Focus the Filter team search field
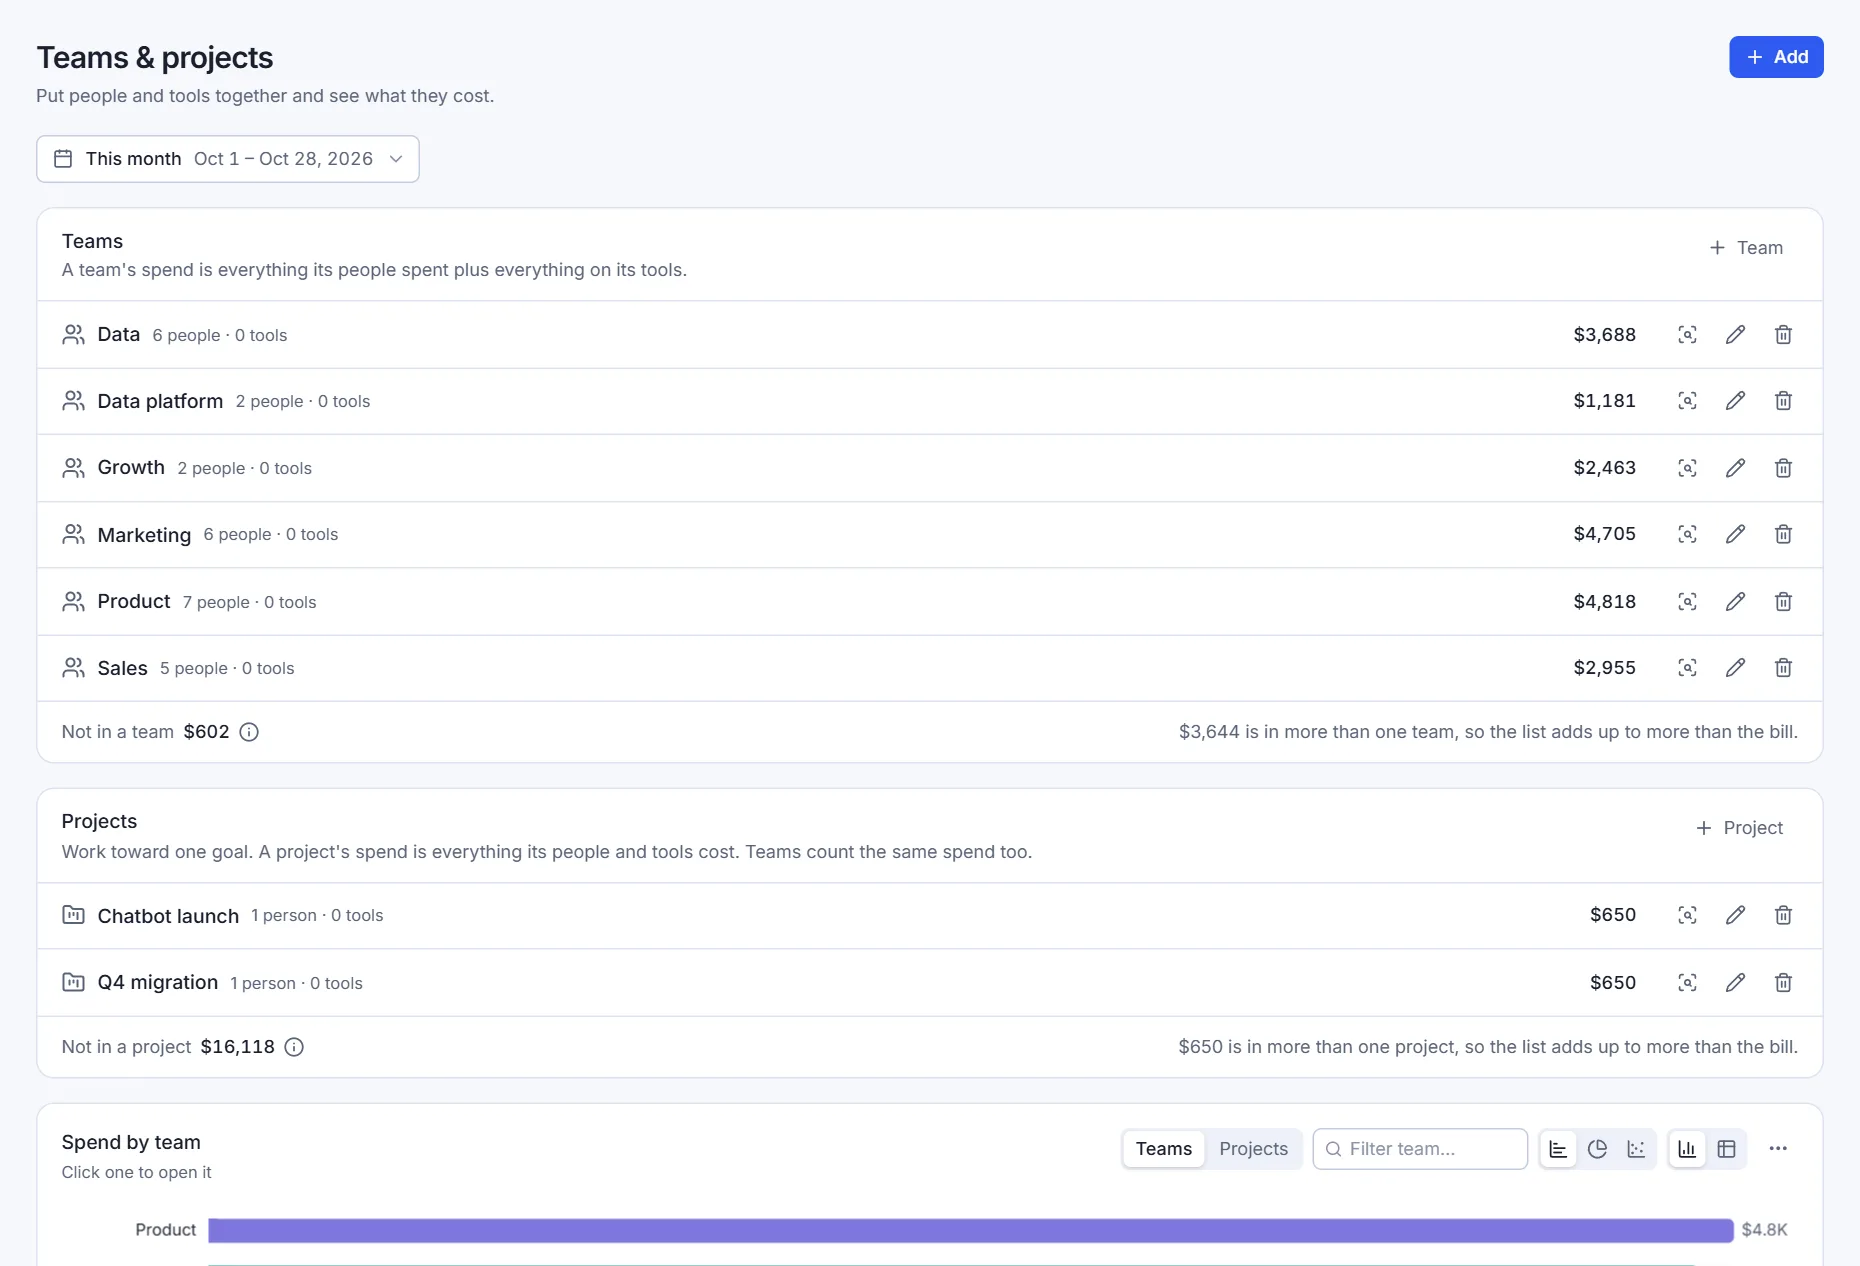Image resolution: width=1860 pixels, height=1266 pixels. pos(1420,1149)
